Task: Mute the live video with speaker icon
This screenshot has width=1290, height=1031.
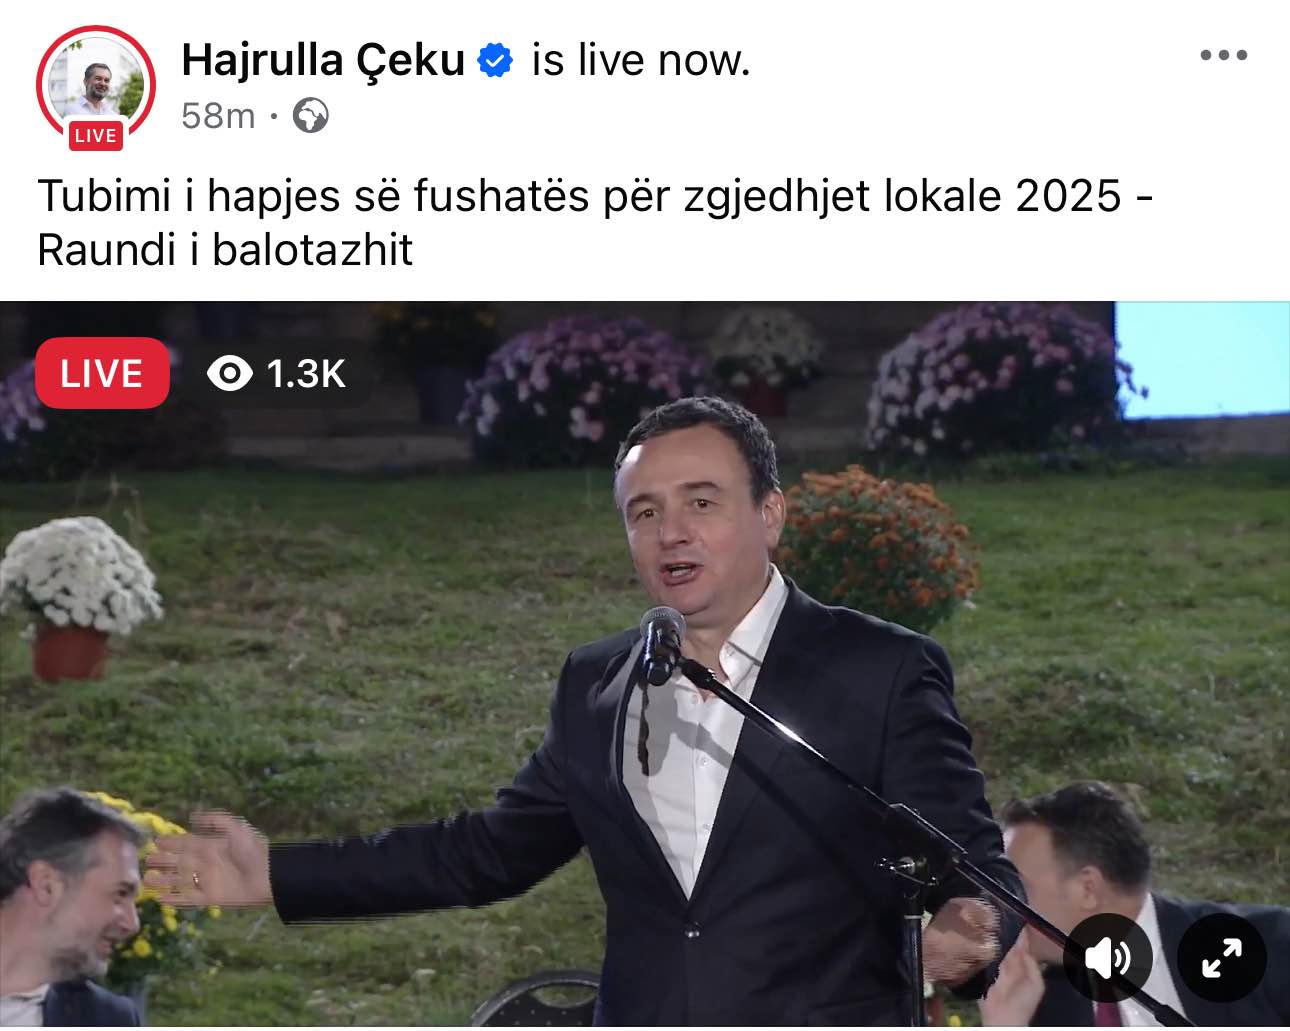Action: click(1108, 958)
